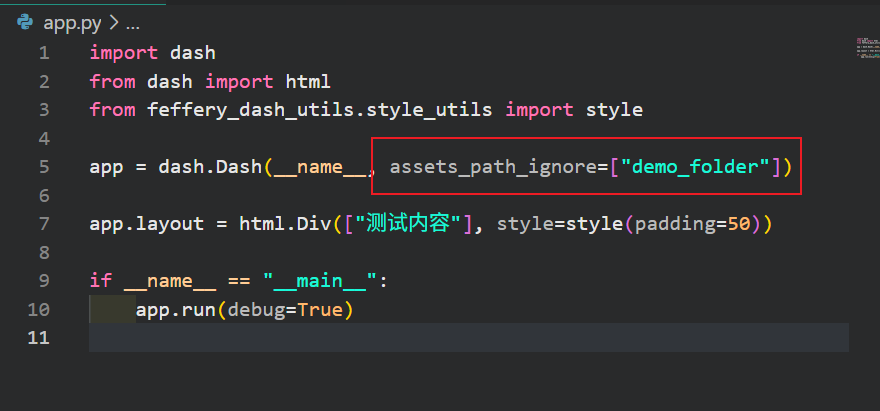Click line number 1 in gutter
Viewport: 880px width, 411px height.
(x=44, y=53)
